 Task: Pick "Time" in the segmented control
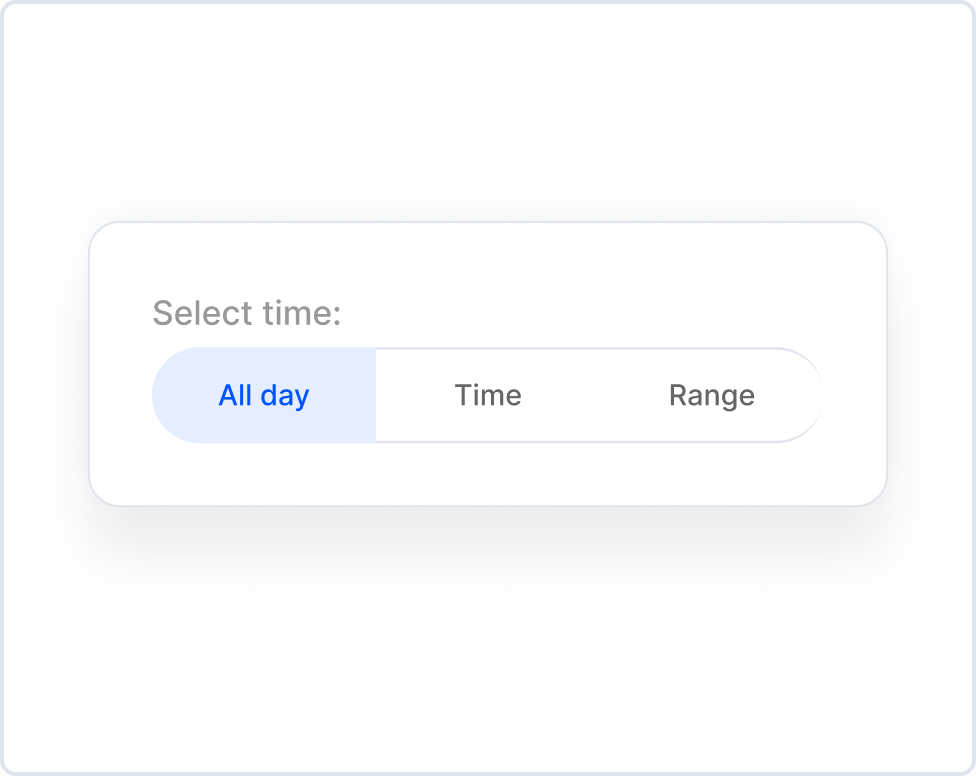[488, 395]
